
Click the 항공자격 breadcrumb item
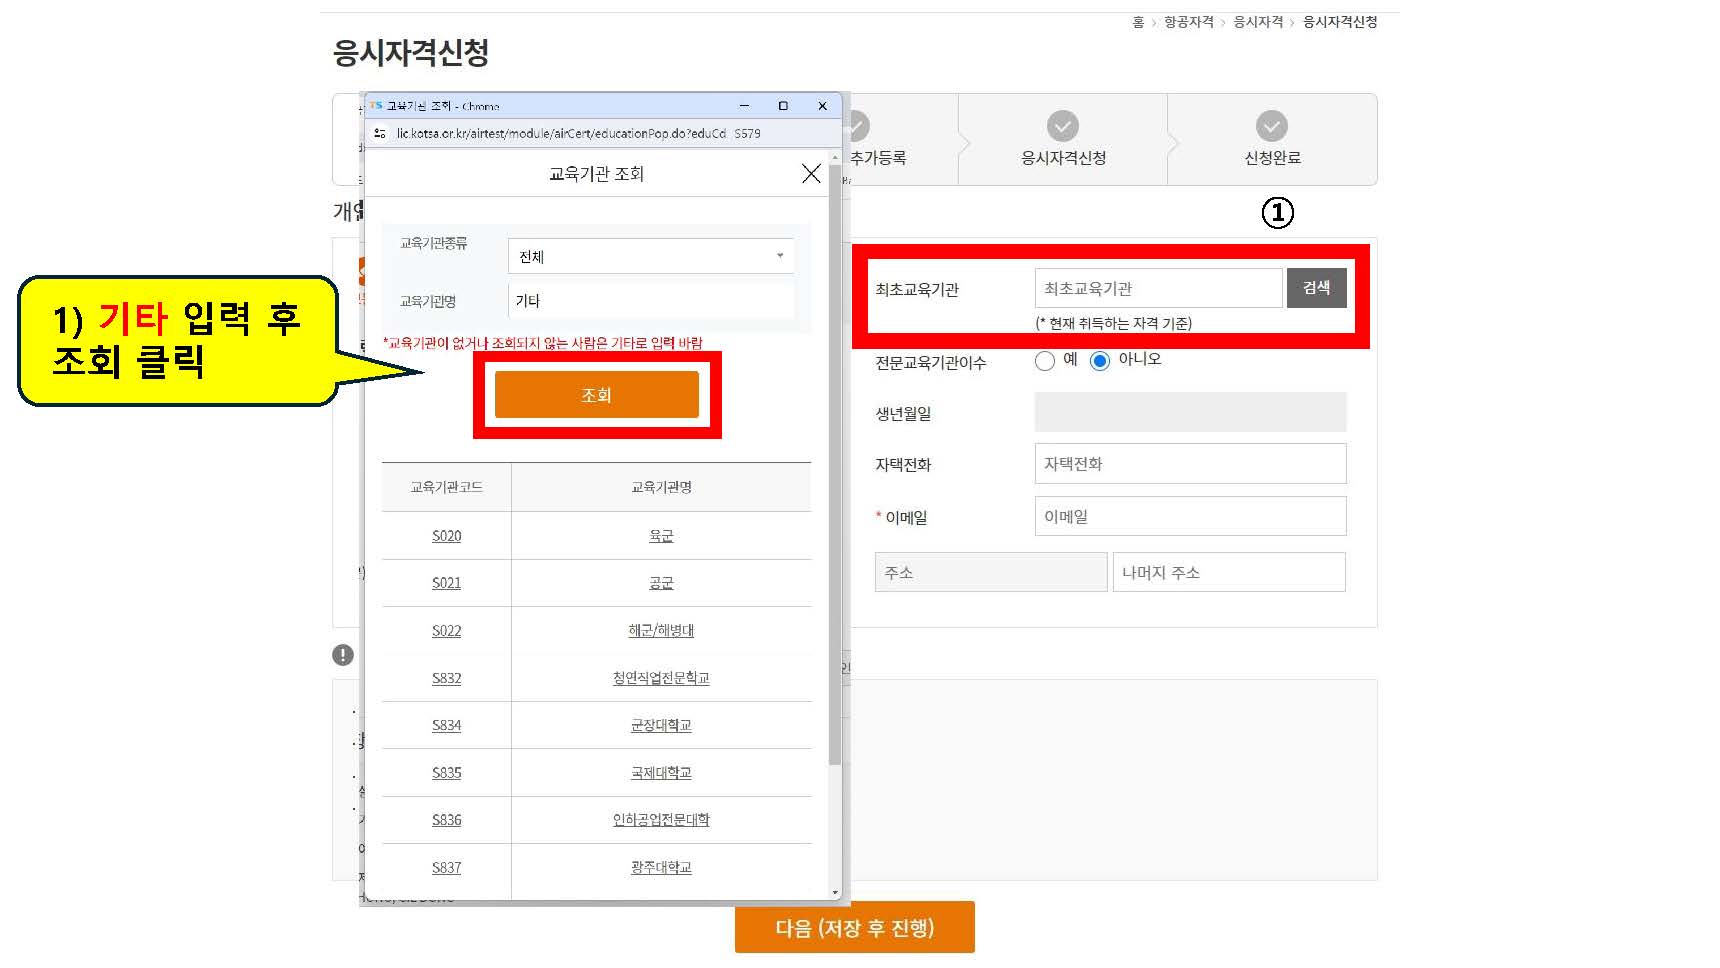[1189, 22]
